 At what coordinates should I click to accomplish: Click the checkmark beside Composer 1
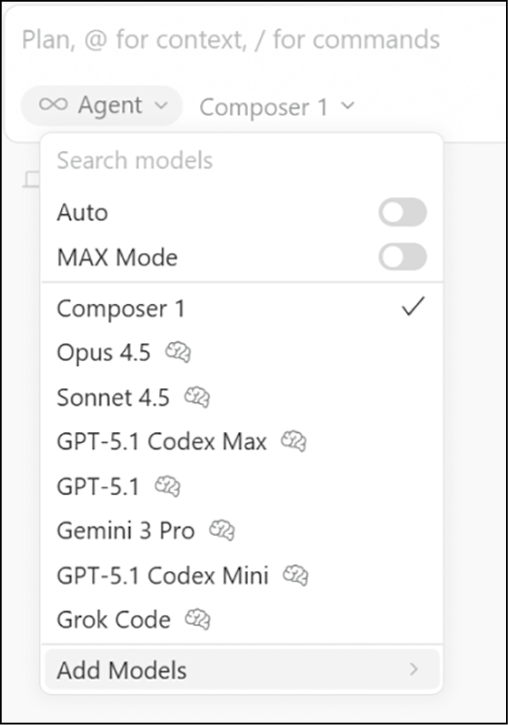pos(413,307)
